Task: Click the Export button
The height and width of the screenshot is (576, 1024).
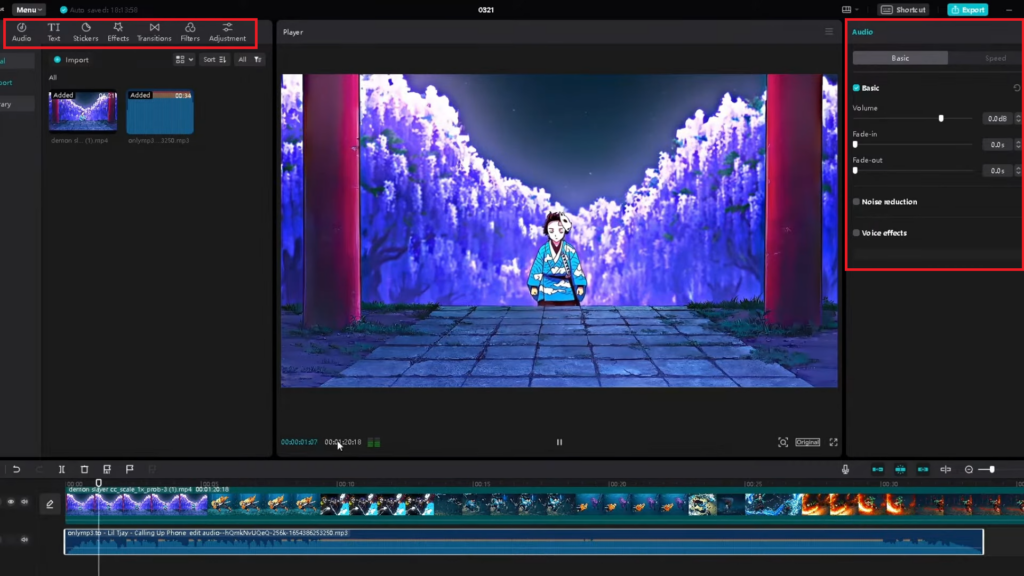Action: [x=967, y=9]
